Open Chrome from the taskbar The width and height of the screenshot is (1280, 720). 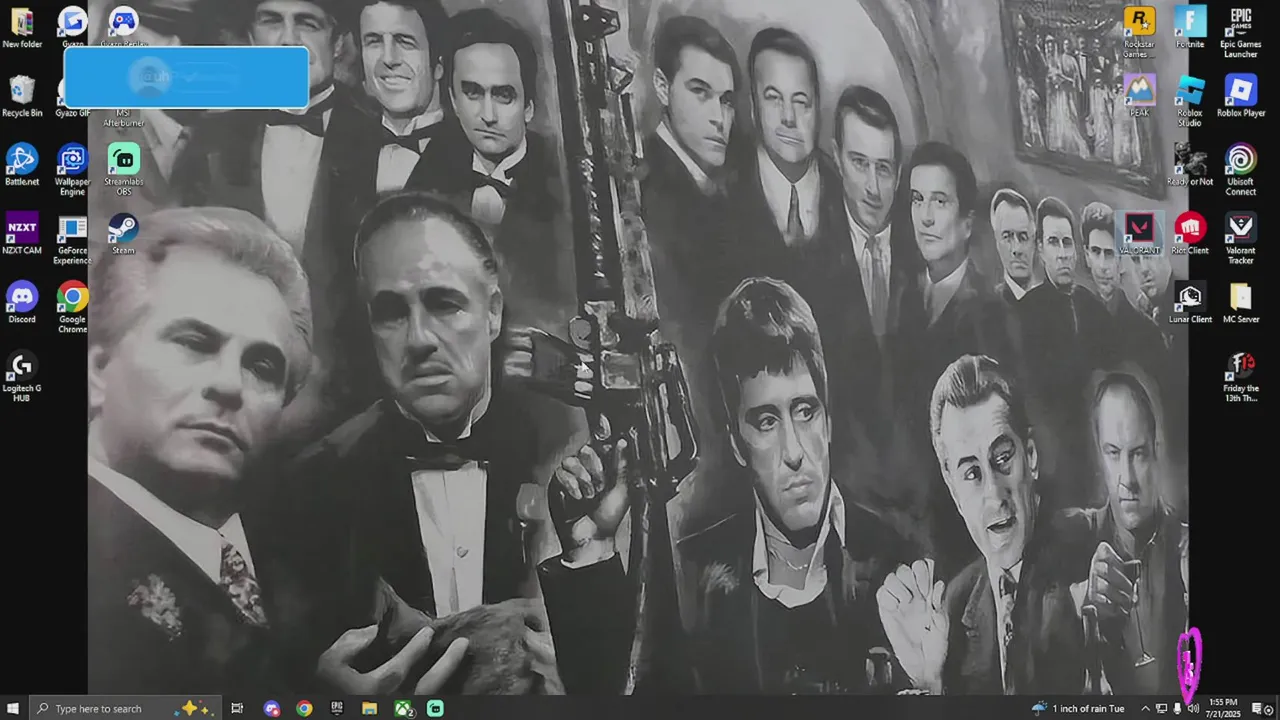click(304, 708)
